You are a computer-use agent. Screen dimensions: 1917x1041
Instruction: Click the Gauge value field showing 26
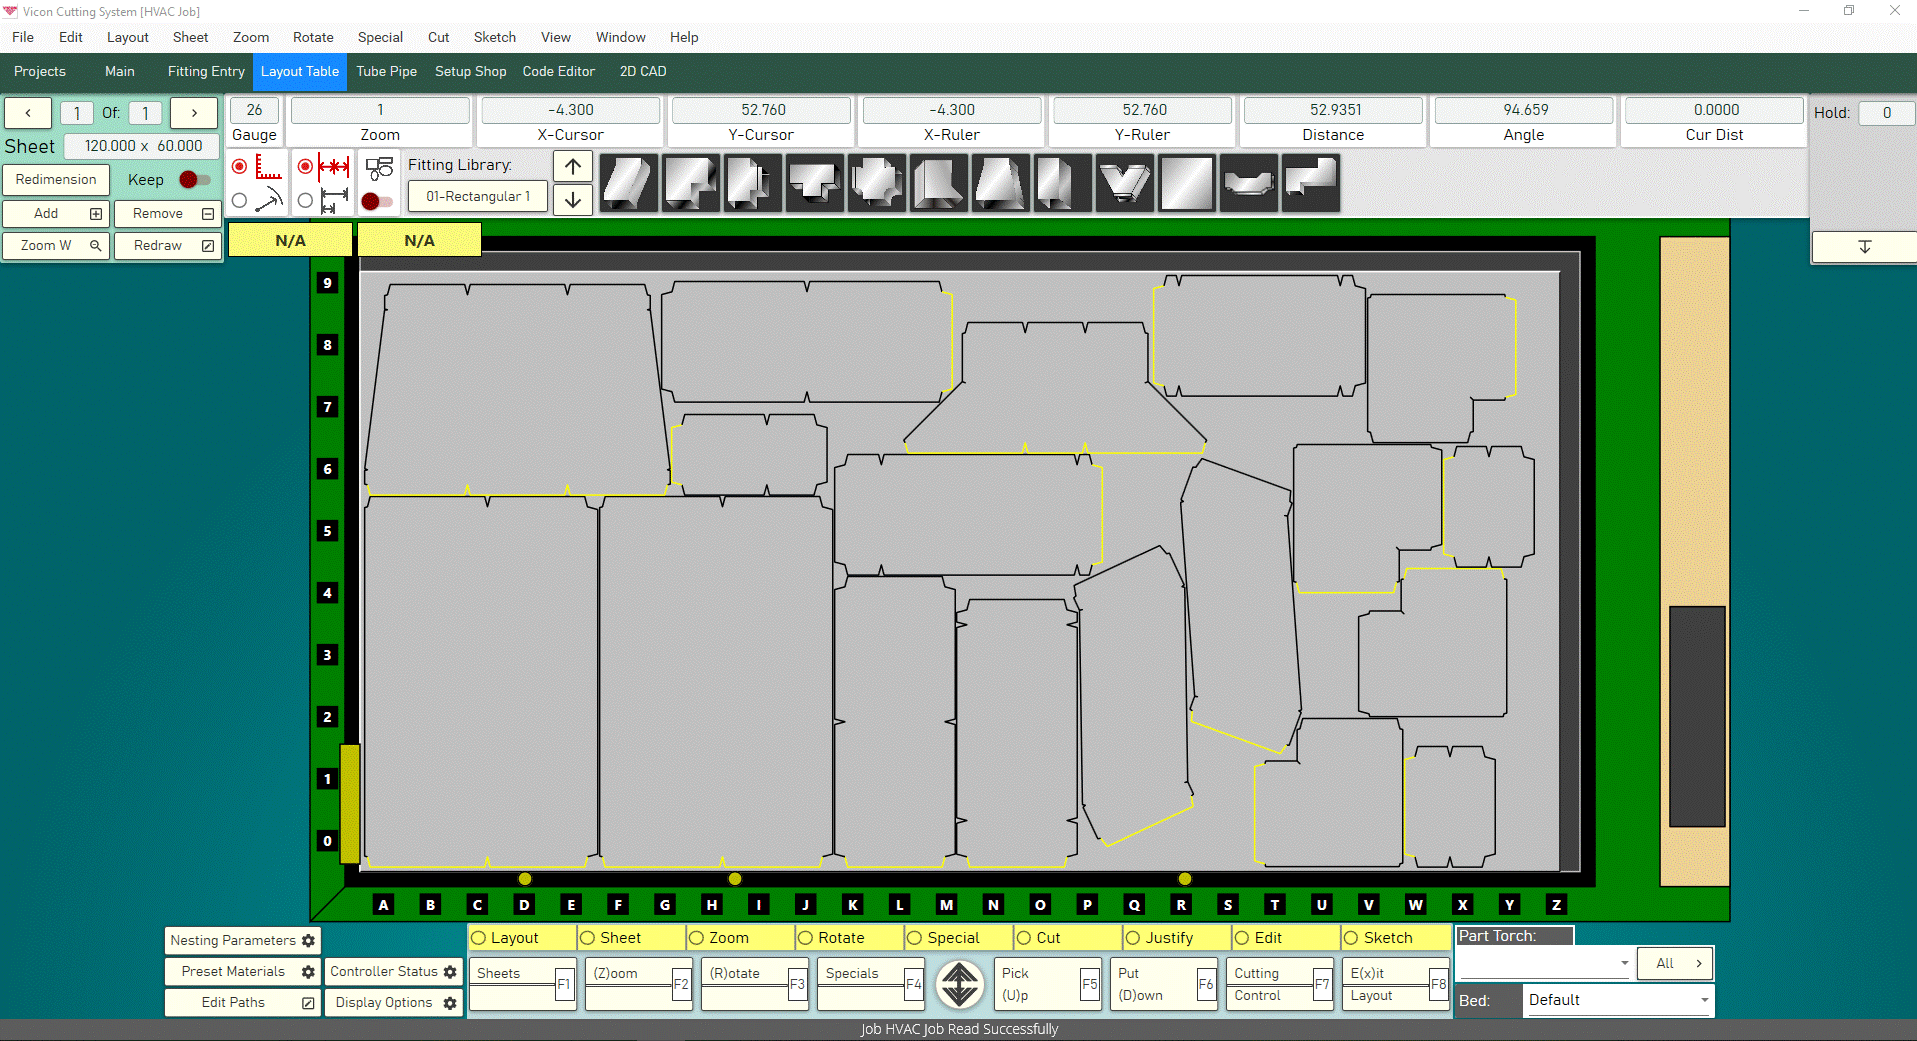(x=254, y=110)
